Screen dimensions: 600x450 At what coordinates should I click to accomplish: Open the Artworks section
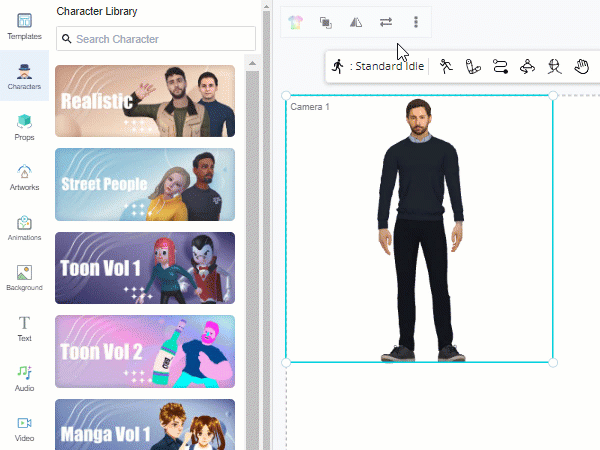pos(24,176)
